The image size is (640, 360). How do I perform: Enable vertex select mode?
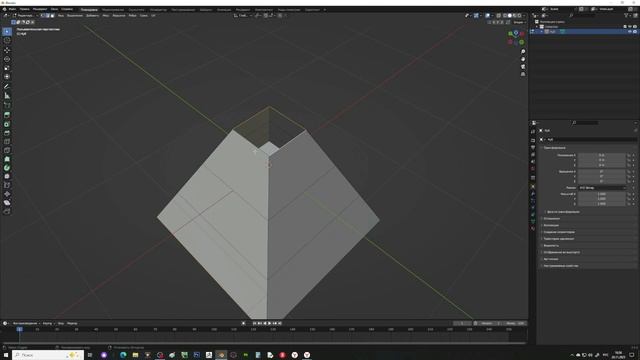tap(42, 16)
